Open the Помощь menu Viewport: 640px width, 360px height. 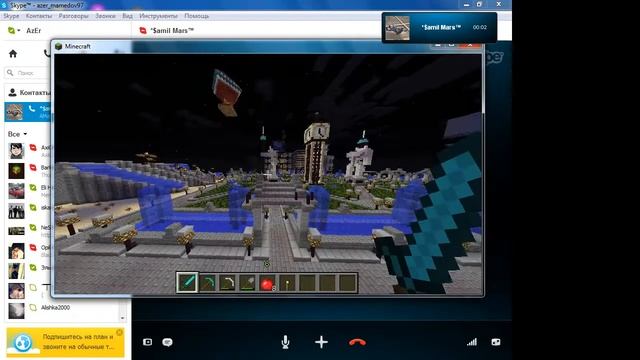click(x=196, y=16)
